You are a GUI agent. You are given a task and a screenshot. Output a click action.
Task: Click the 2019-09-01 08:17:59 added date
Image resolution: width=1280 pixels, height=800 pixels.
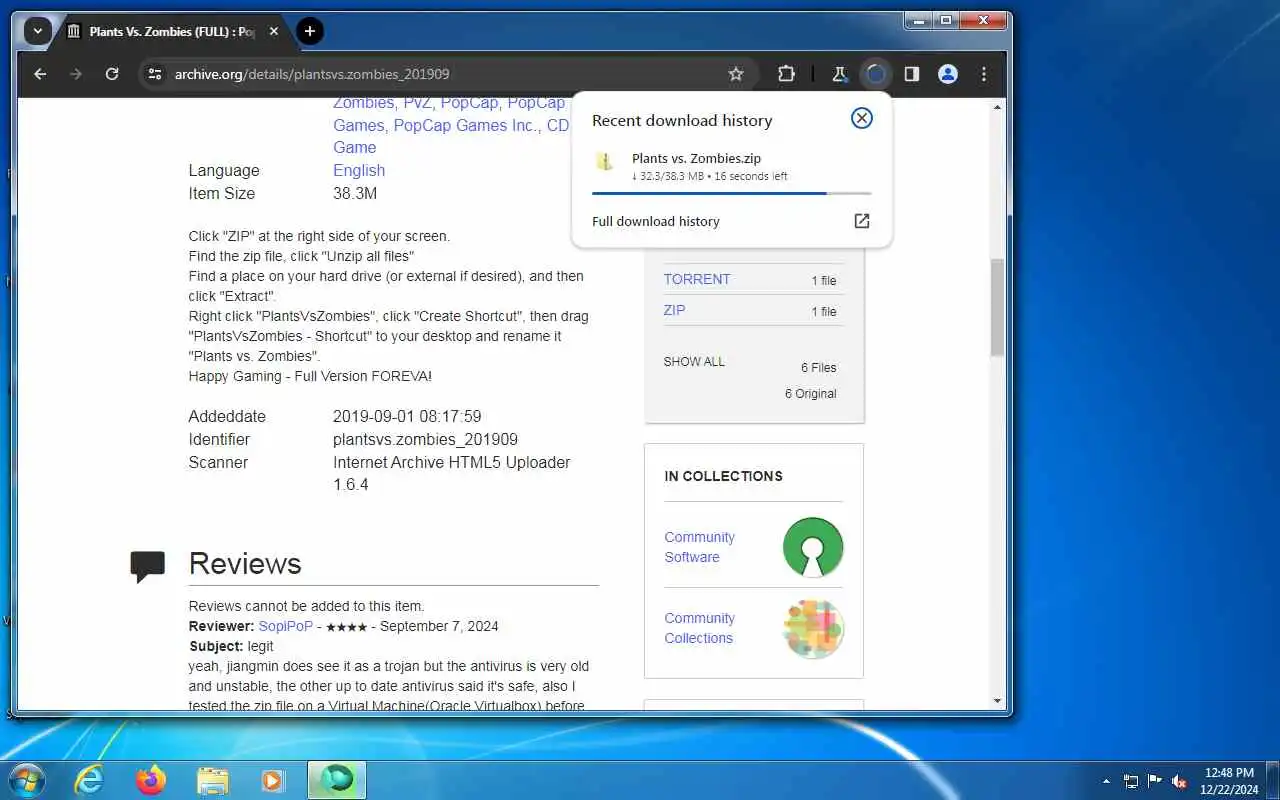pos(407,416)
